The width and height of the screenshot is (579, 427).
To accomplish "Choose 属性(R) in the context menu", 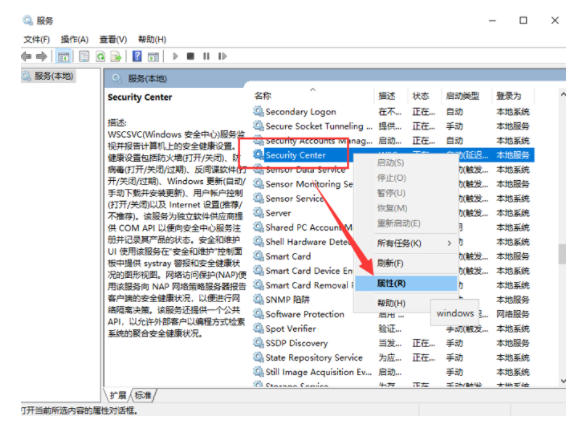I will point(406,283).
